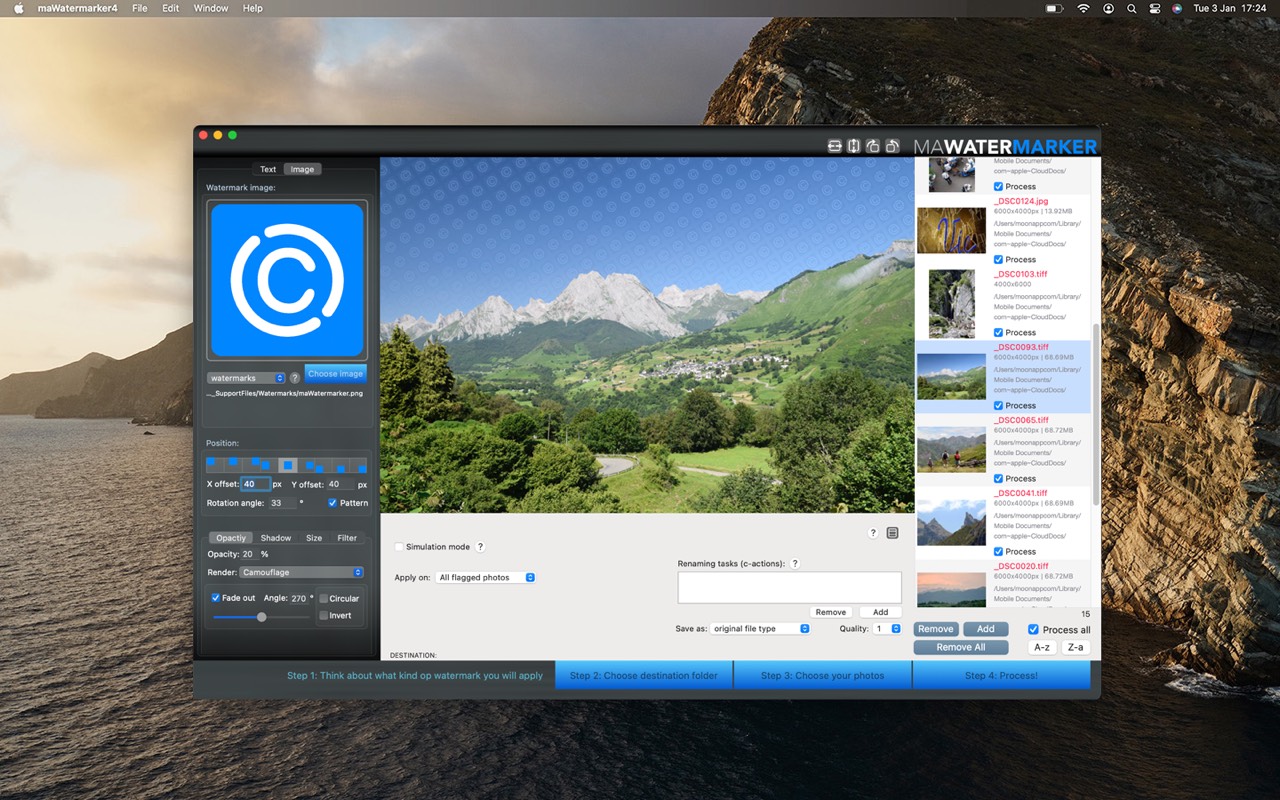Screen dimensions: 1280x800
Task: Select the _DSC0124.jpg thumbnail
Action: pyautogui.click(x=951, y=230)
